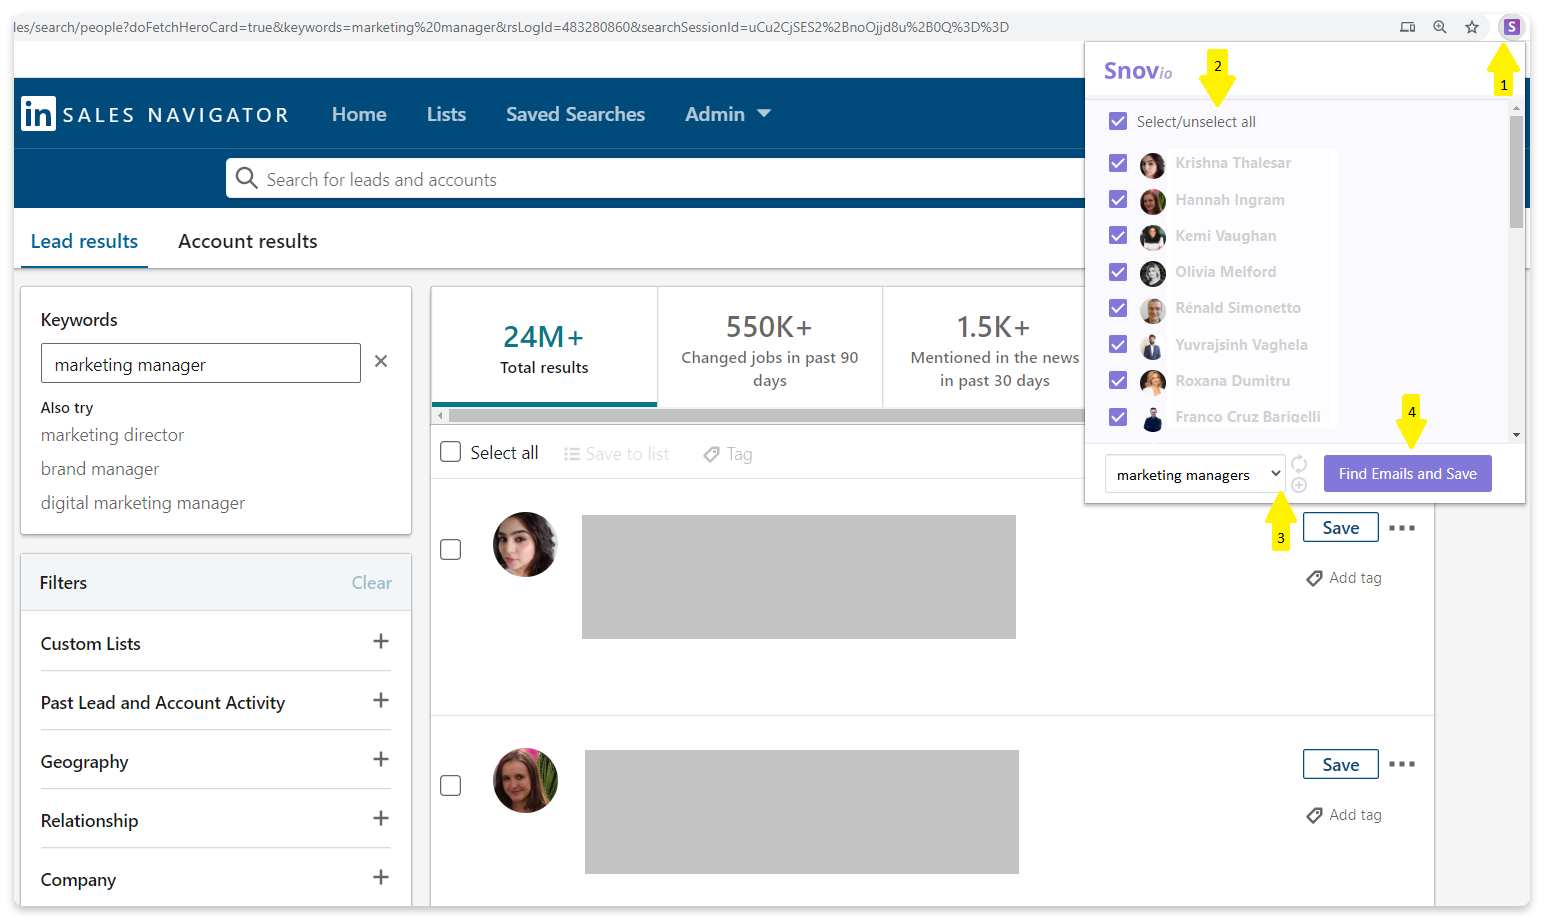
Task: Open the Admin dropdown menu
Action: point(727,114)
